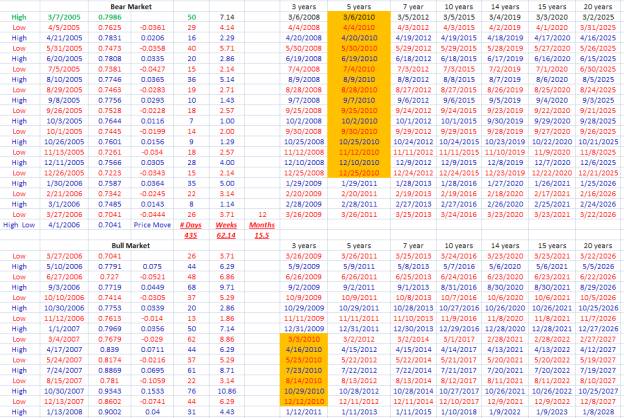The image size is (624, 418).
Task: Select the price cell 0.7969
Action: click(110, 328)
